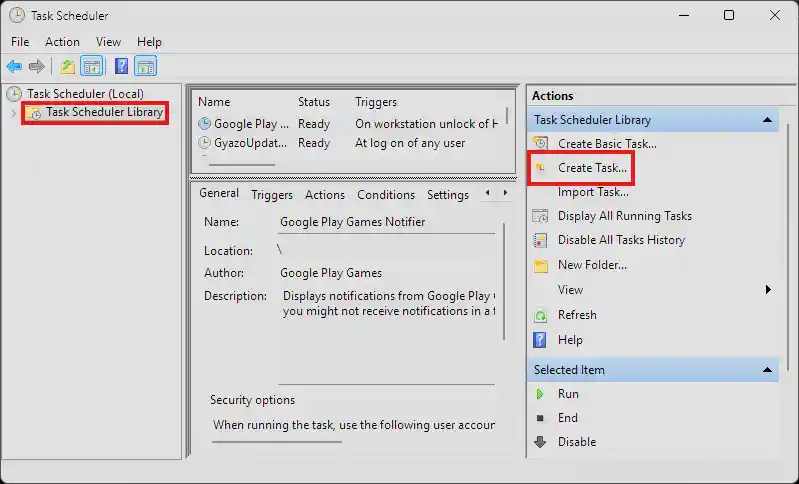
Task: Click the GyazoUpdat... task clock icon
Action: tap(204, 143)
